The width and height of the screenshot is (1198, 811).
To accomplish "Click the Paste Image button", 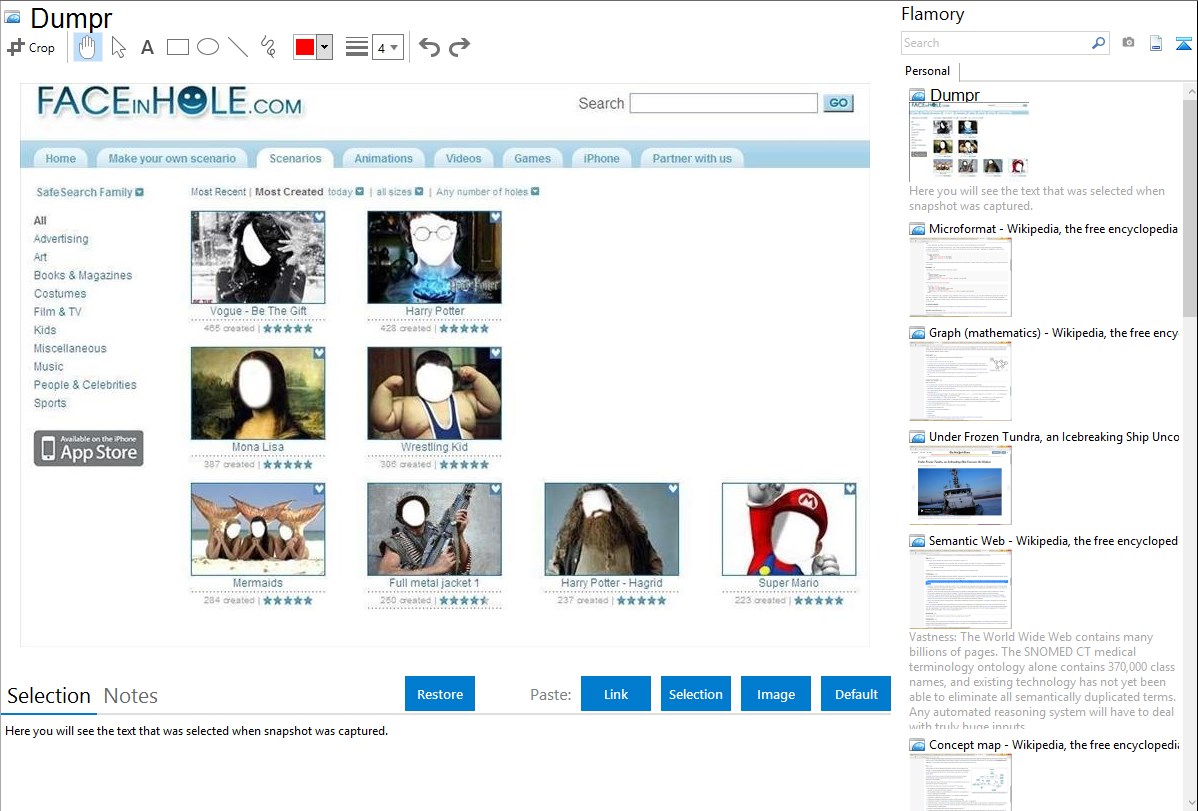I will [x=775, y=694].
